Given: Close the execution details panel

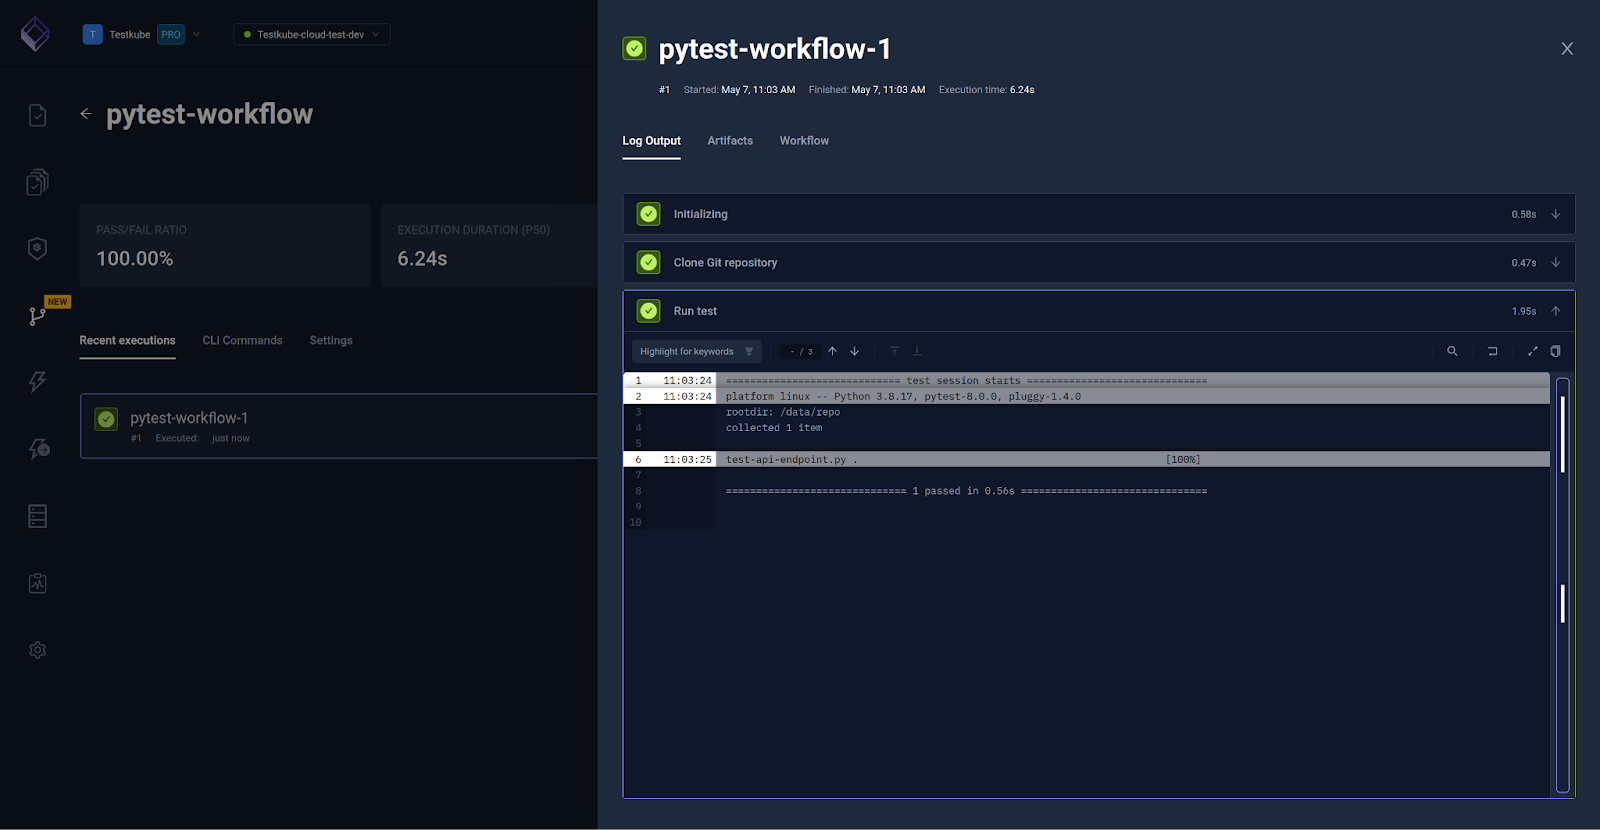Looking at the screenshot, I should pyautogui.click(x=1567, y=49).
